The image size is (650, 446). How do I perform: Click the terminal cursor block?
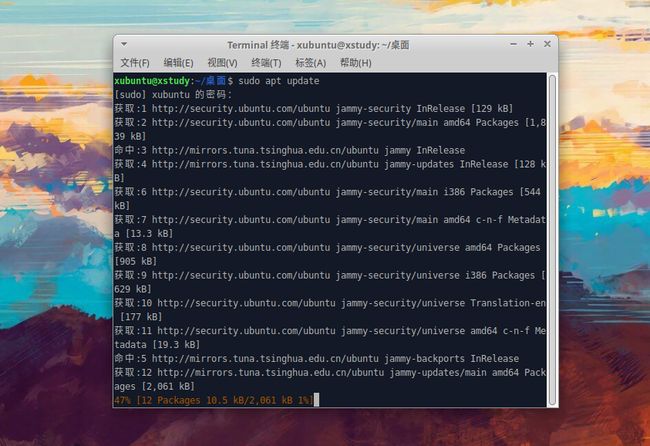point(316,400)
